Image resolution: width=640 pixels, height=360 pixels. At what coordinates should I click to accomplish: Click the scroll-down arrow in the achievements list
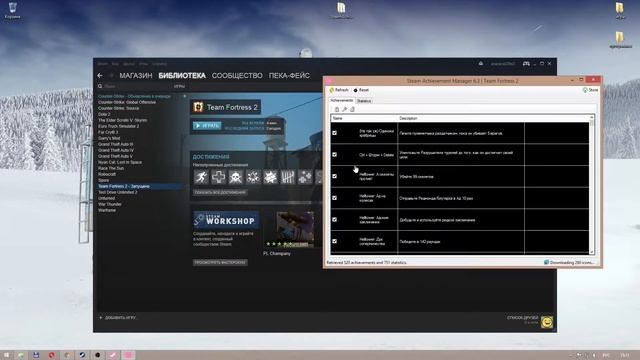pos(591,253)
